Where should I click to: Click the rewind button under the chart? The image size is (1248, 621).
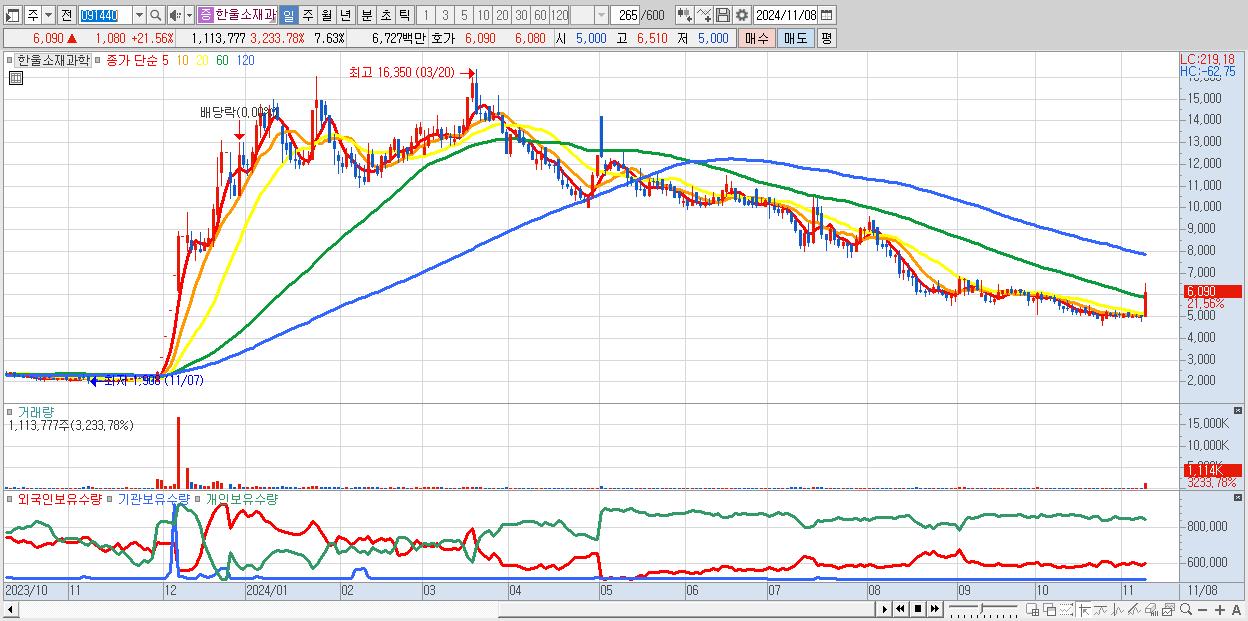[x=900, y=609]
